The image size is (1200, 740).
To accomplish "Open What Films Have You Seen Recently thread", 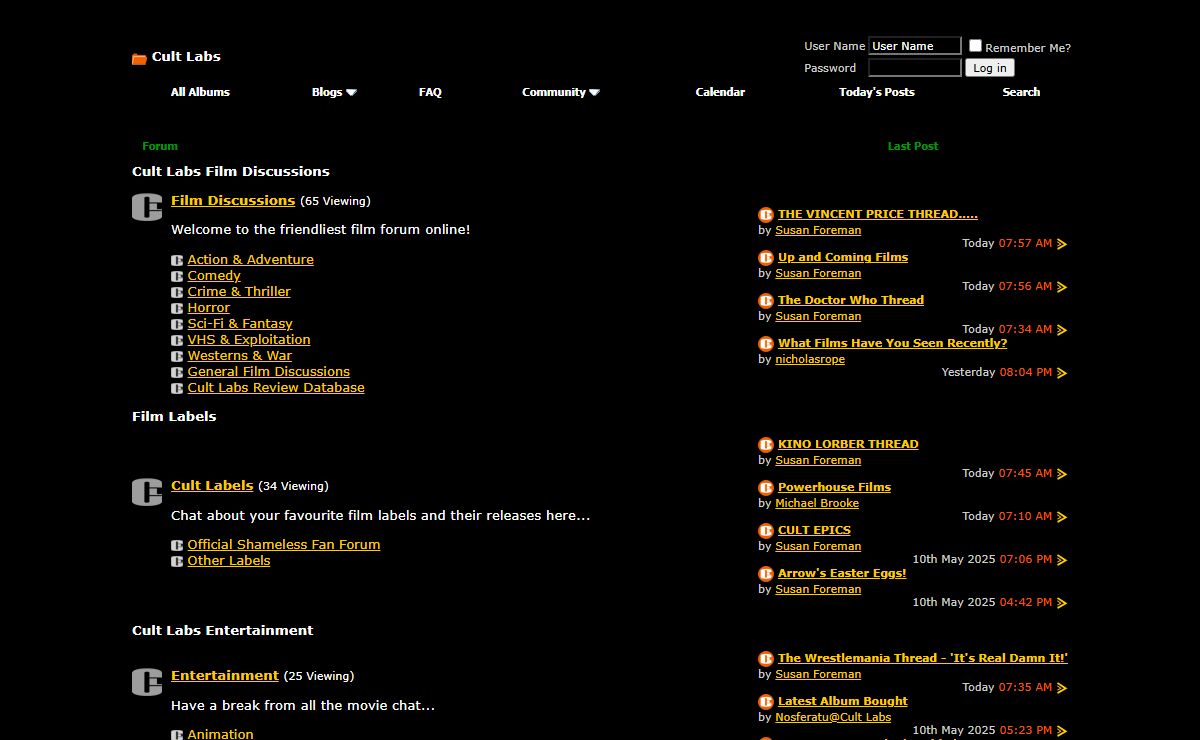I will (893, 343).
